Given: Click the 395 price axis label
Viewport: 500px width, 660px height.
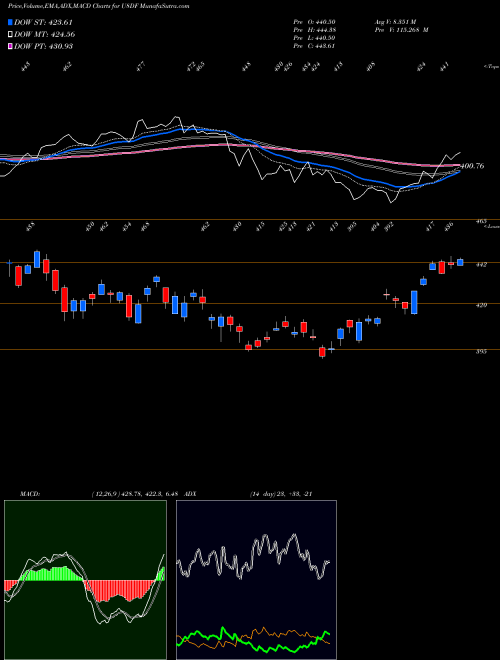Looking at the screenshot, I should 481,351.
